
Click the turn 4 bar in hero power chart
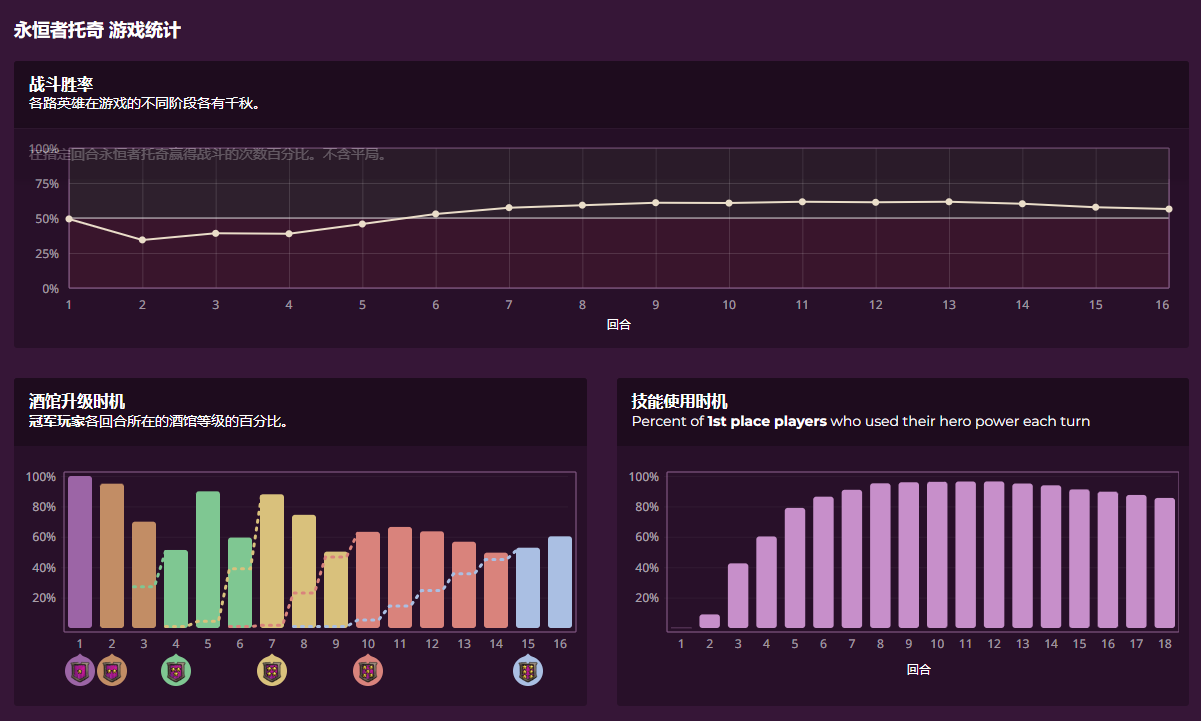pos(766,582)
